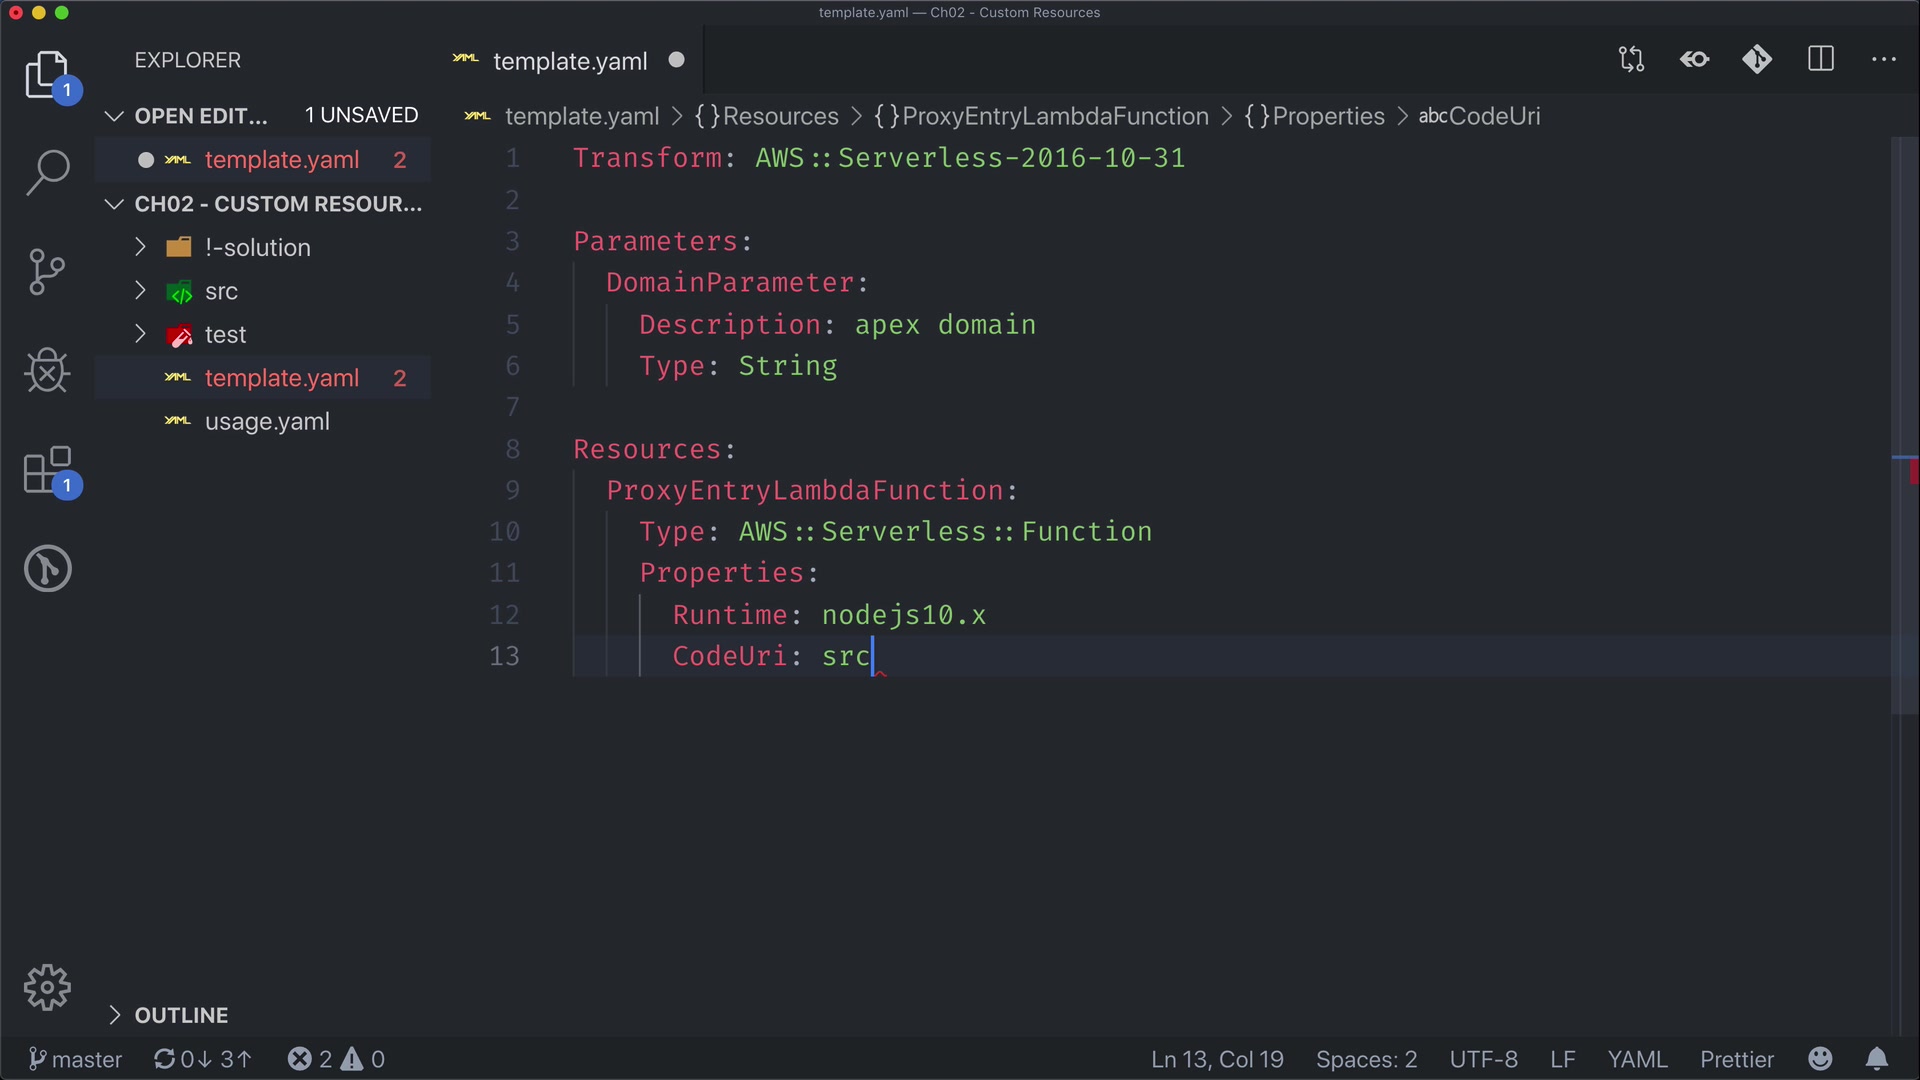Expand the !-solution folder
Viewport: 1920px width, 1080px height.
point(257,247)
